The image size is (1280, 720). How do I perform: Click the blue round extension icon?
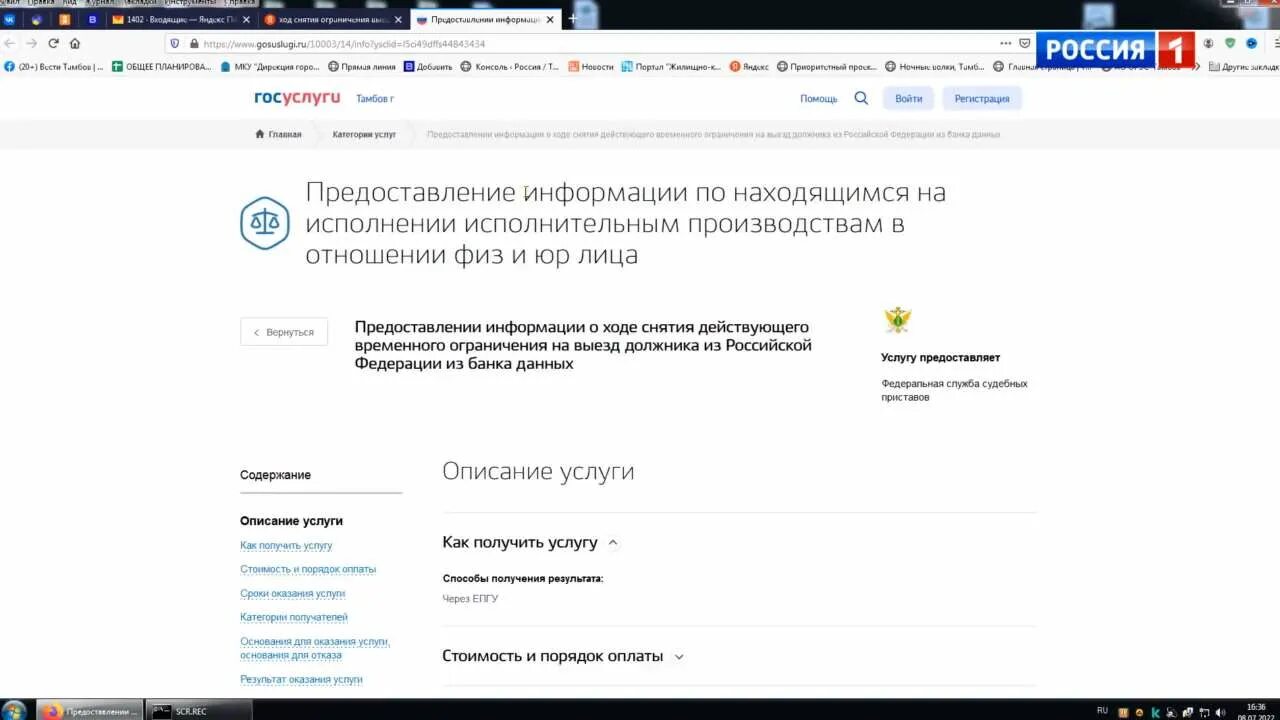coord(1251,43)
